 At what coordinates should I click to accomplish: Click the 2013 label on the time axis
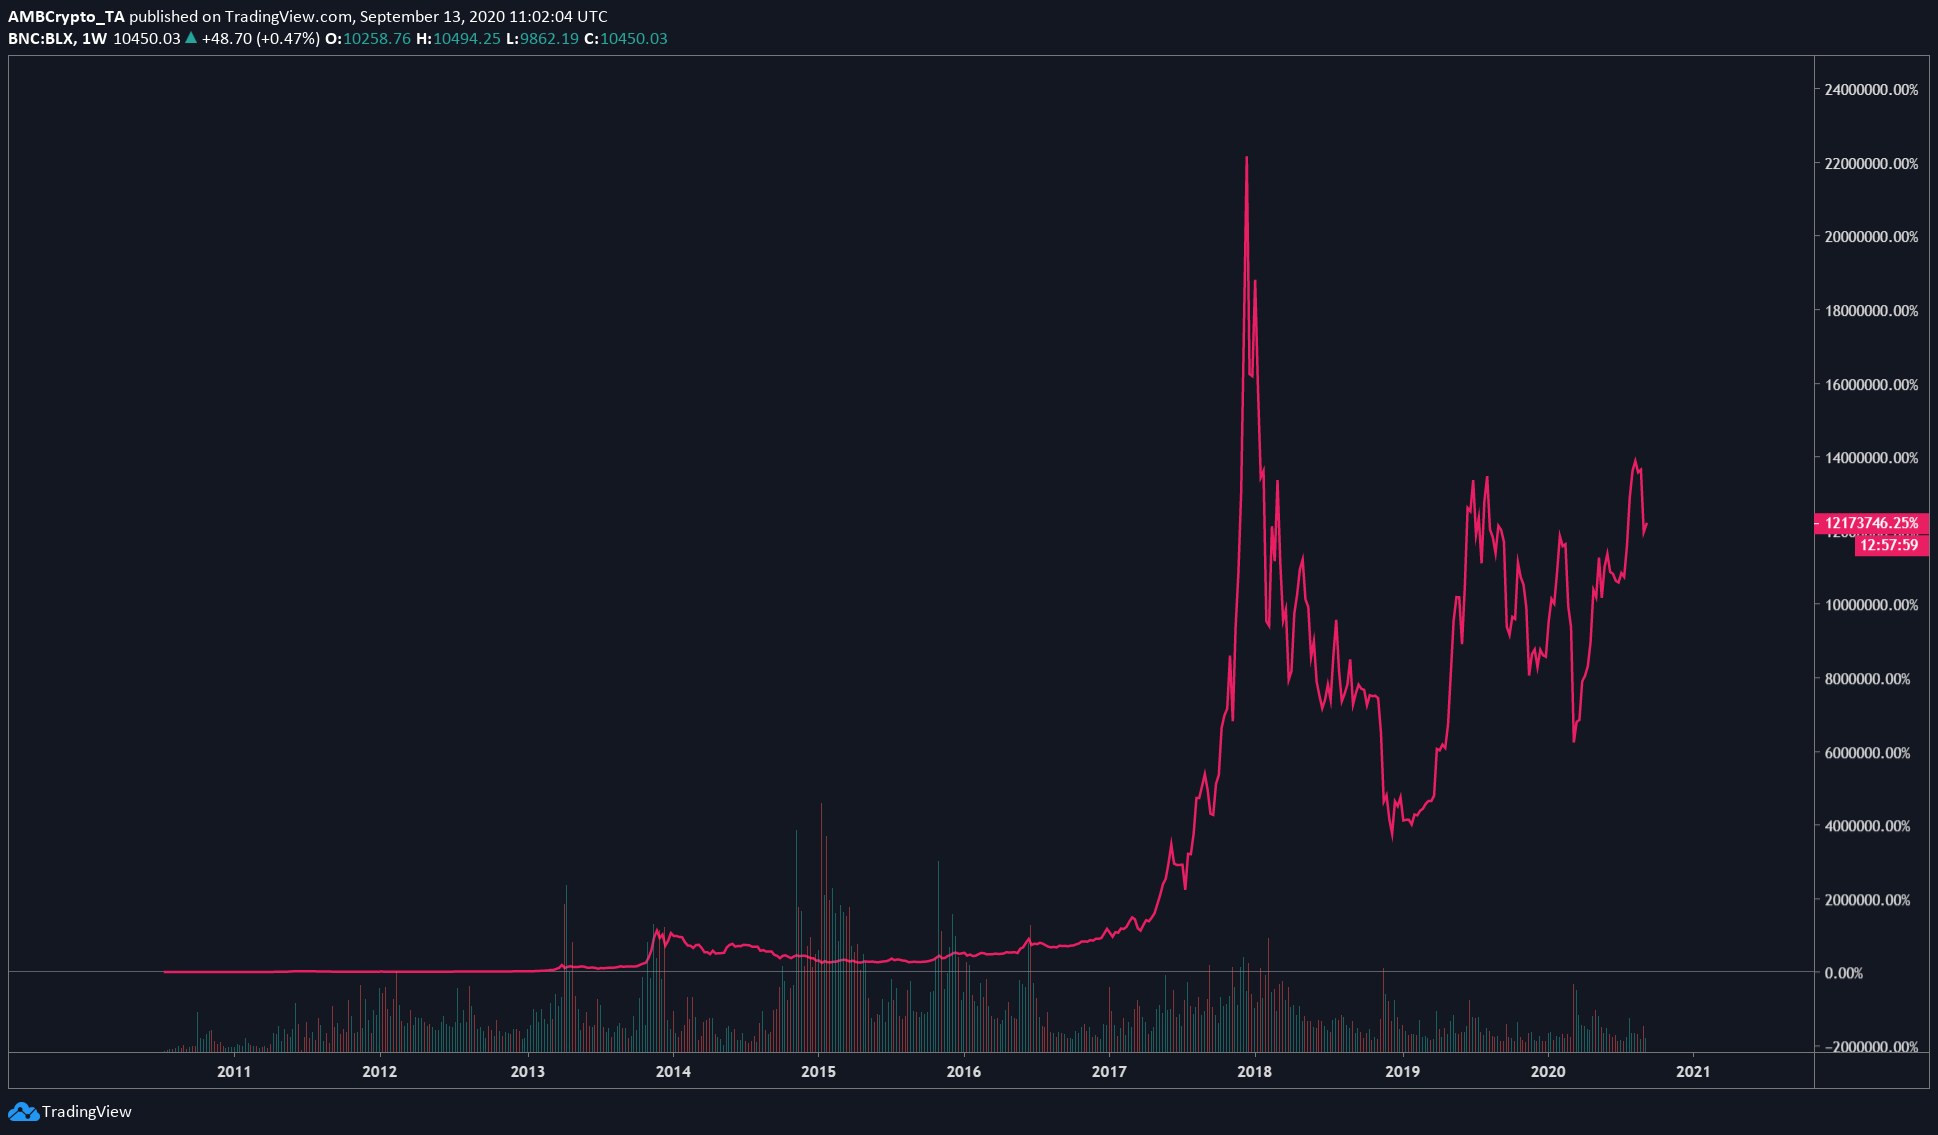pos(527,1072)
